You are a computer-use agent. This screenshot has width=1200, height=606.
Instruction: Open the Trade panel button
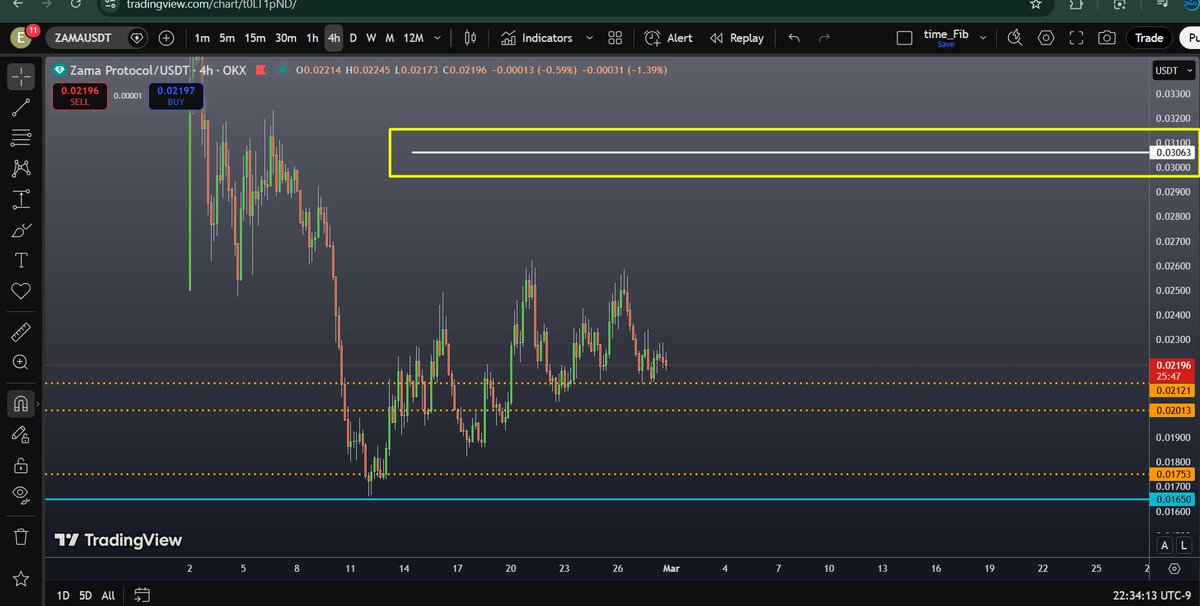click(x=1149, y=38)
